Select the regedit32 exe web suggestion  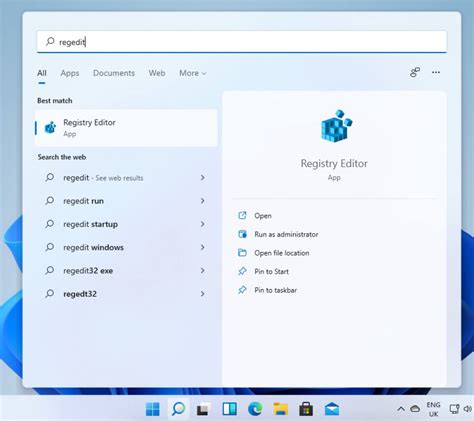click(126, 271)
